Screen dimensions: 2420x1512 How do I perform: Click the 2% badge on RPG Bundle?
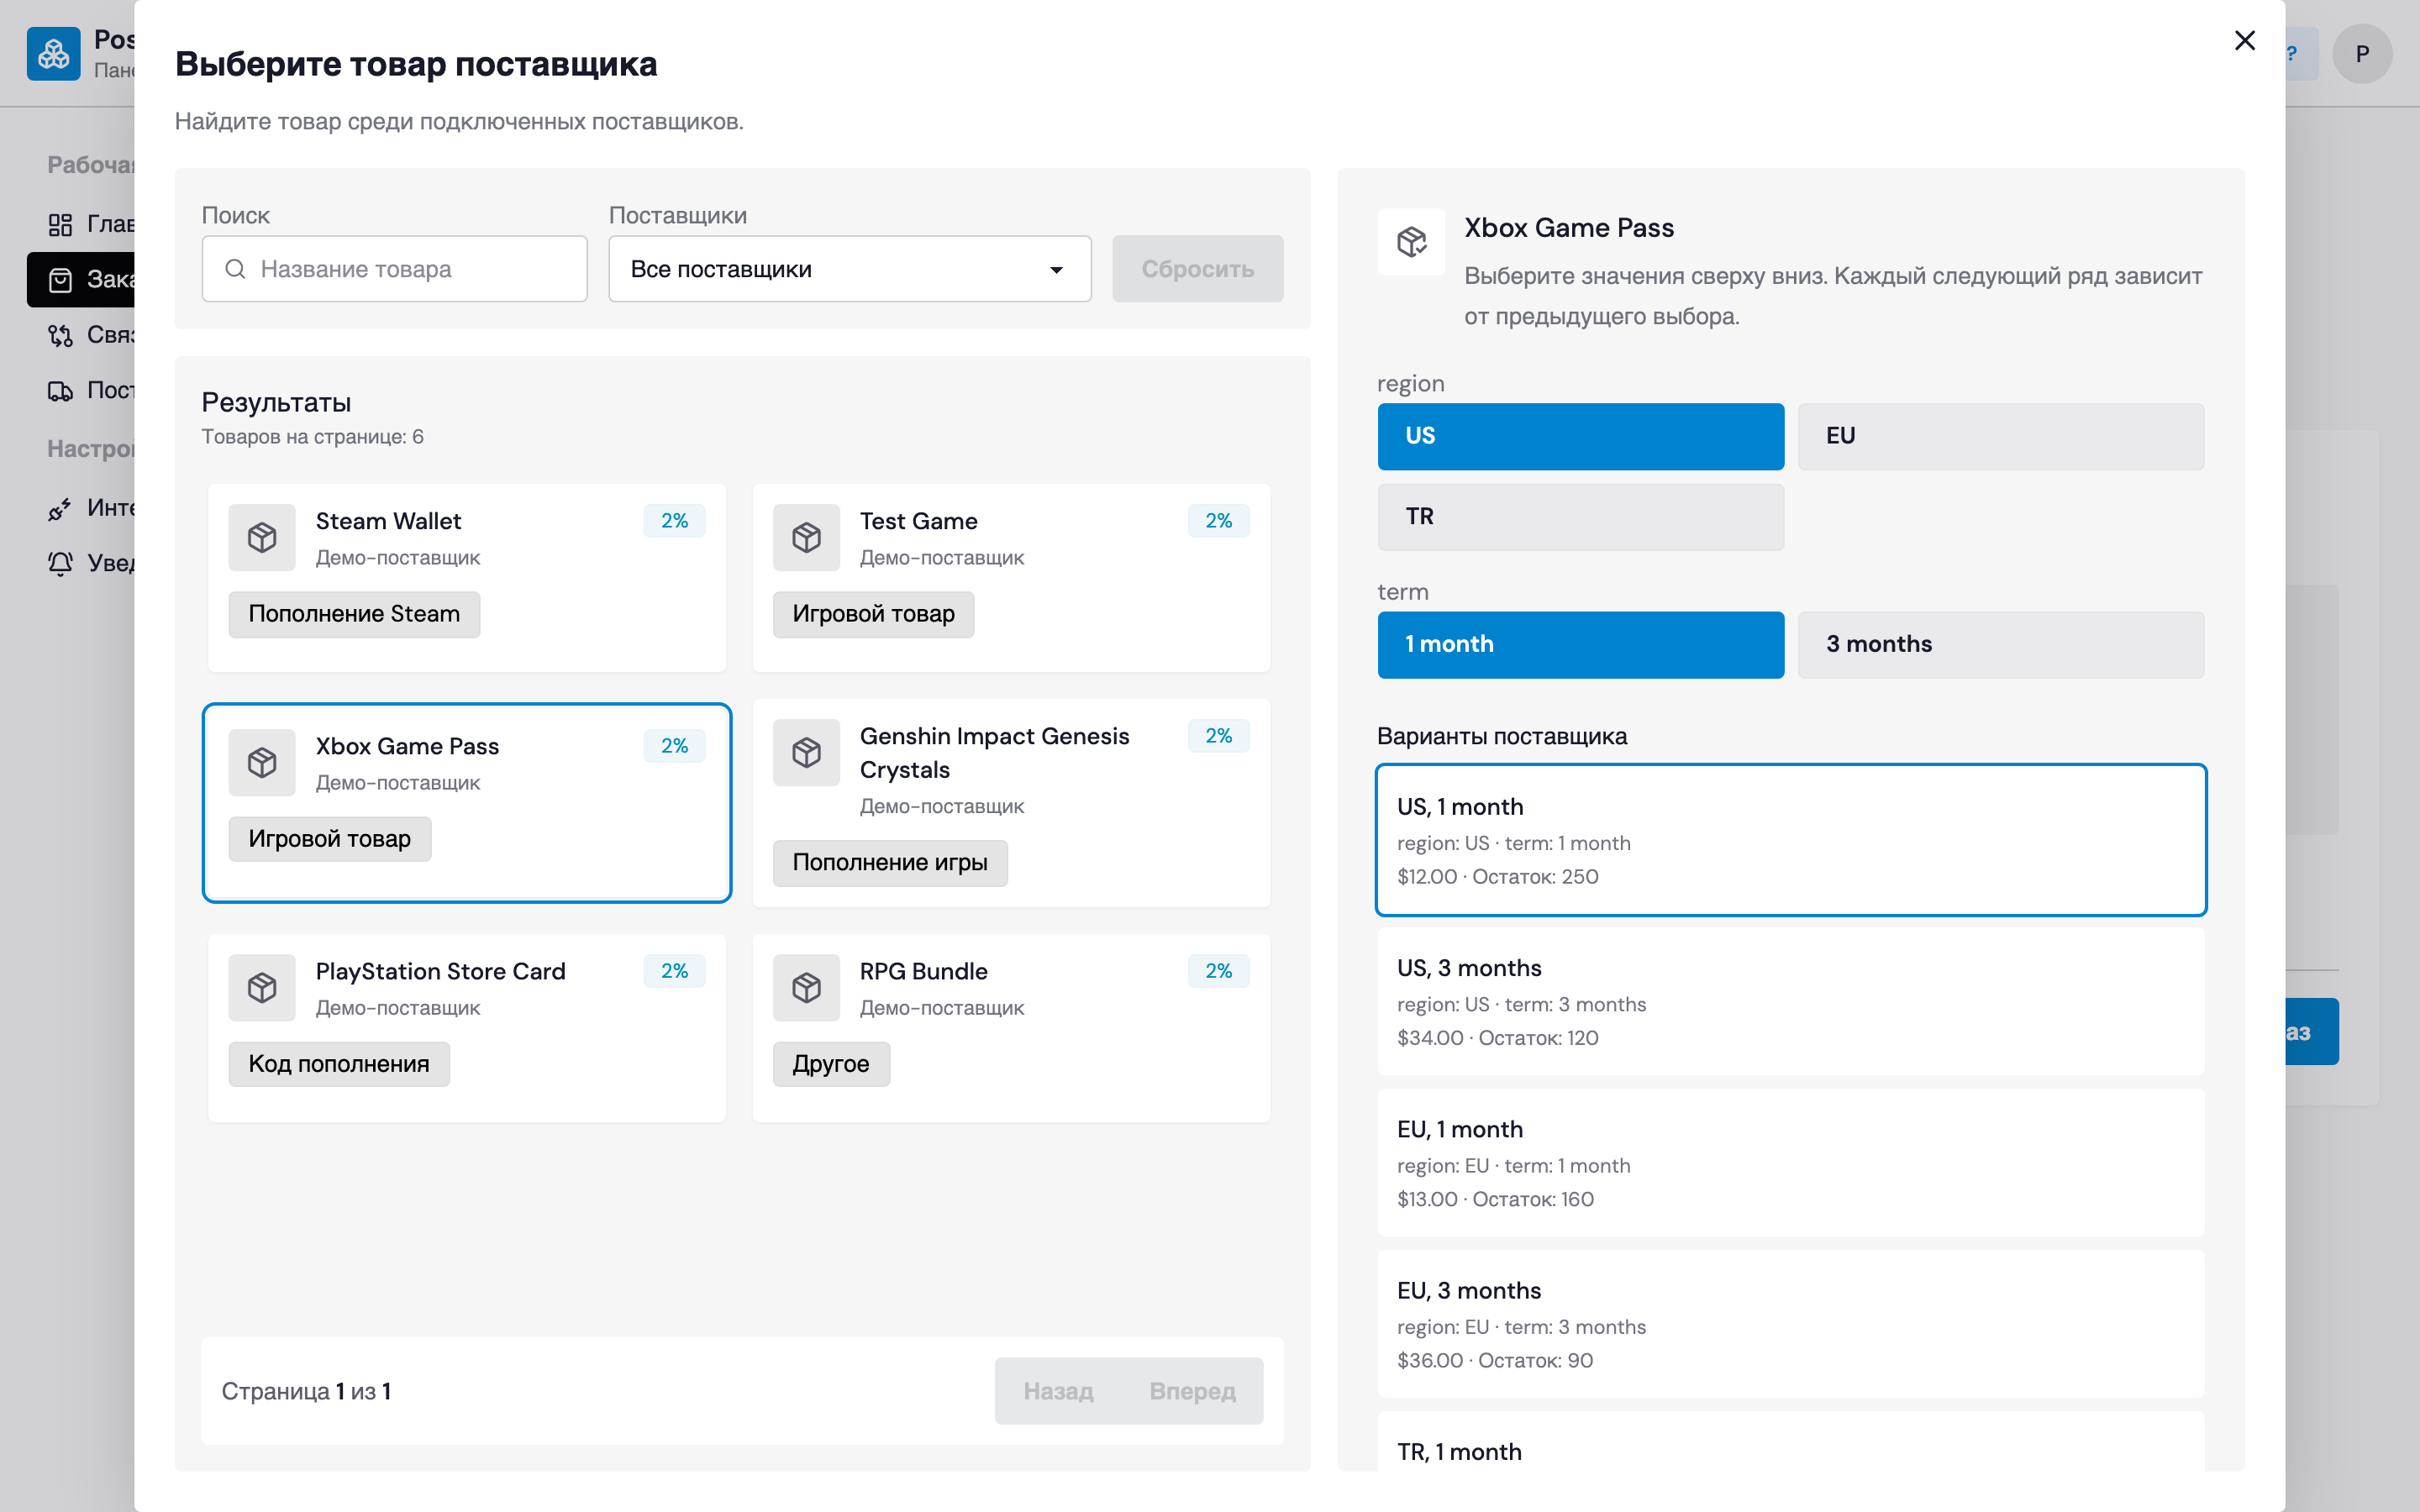pyautogui.click(x=1218, y=971)
